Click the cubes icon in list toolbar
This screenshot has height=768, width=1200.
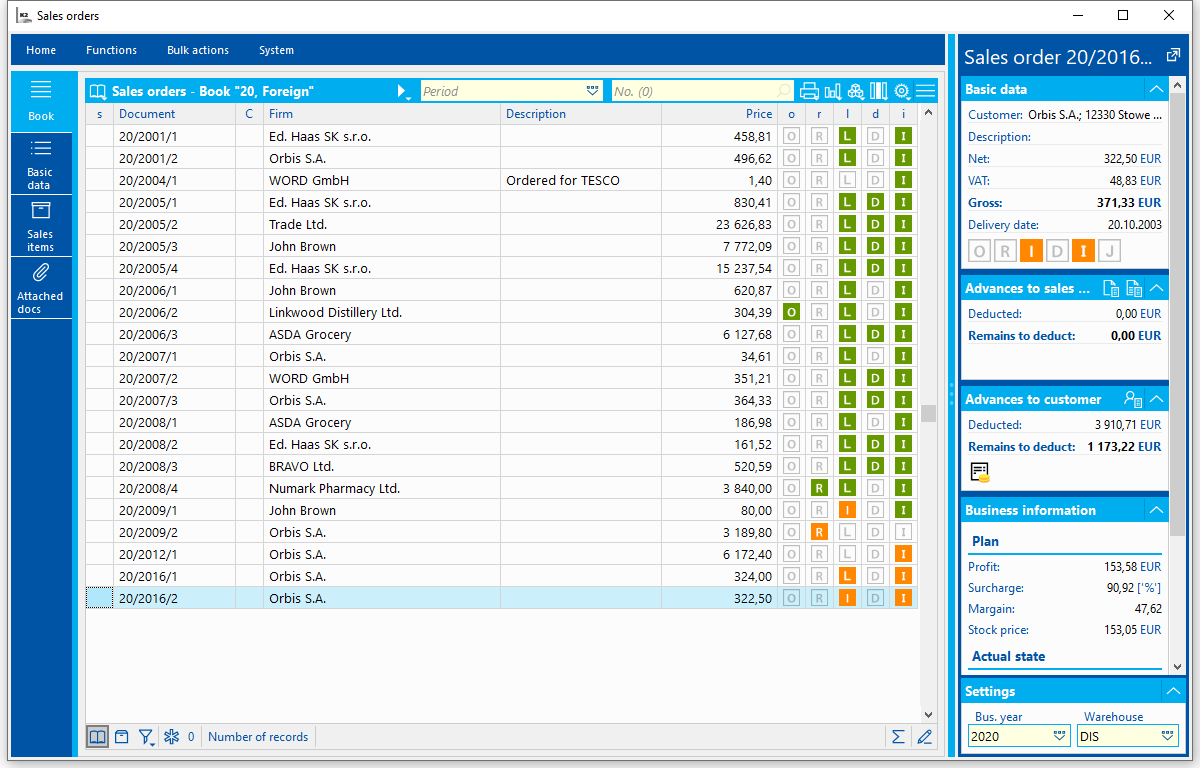click(855, 91)
